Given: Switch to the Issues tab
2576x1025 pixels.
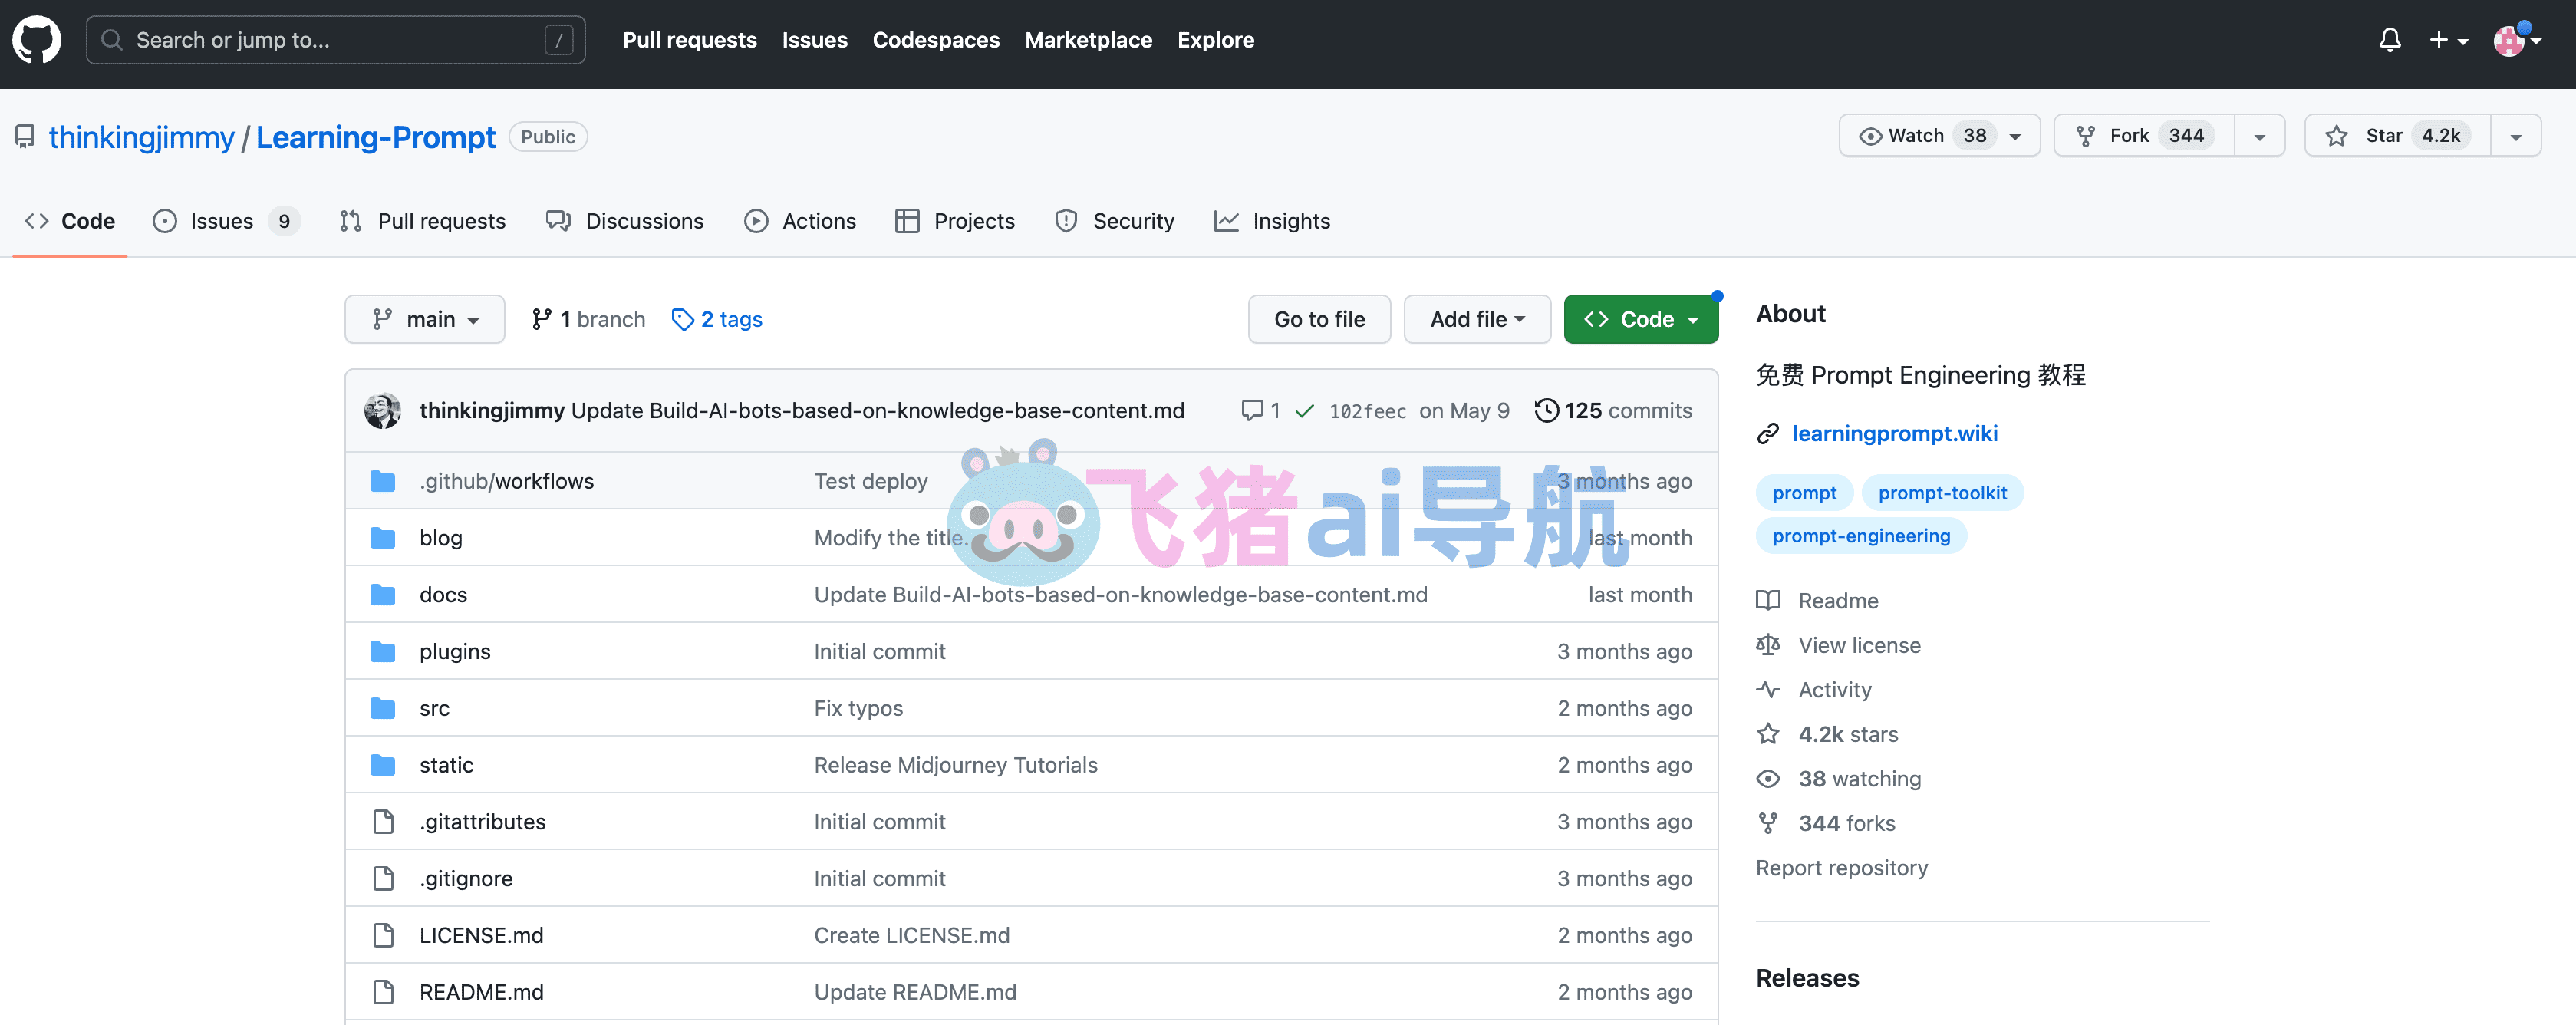Looking at the screenshot, I should [225, 221].
